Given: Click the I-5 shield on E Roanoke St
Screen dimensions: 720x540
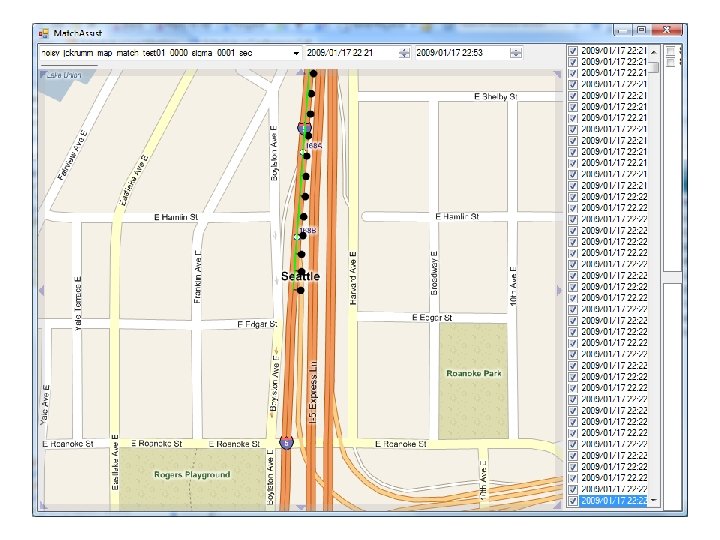Looking at the screenshot, I should click(287, 443).
